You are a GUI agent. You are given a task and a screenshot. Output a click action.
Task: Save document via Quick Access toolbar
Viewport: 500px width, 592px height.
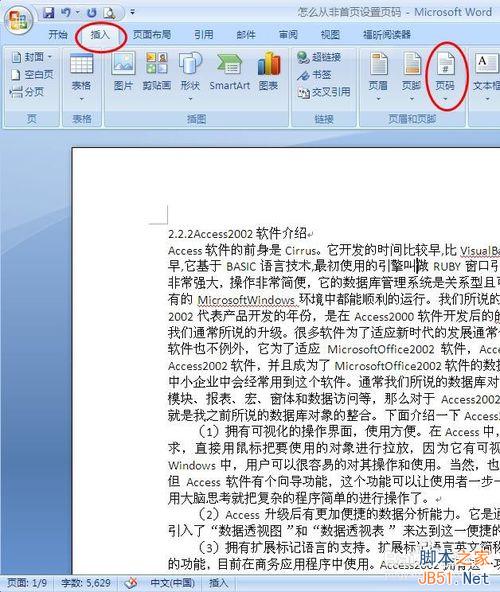[49, 12]
